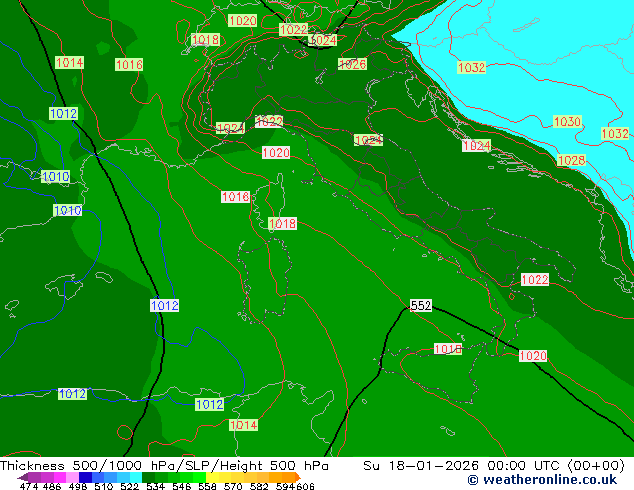This screenshot has height=490, width=634.
Task: Click the 1020 label beside the 552 contour line
Action: point(533,355)
